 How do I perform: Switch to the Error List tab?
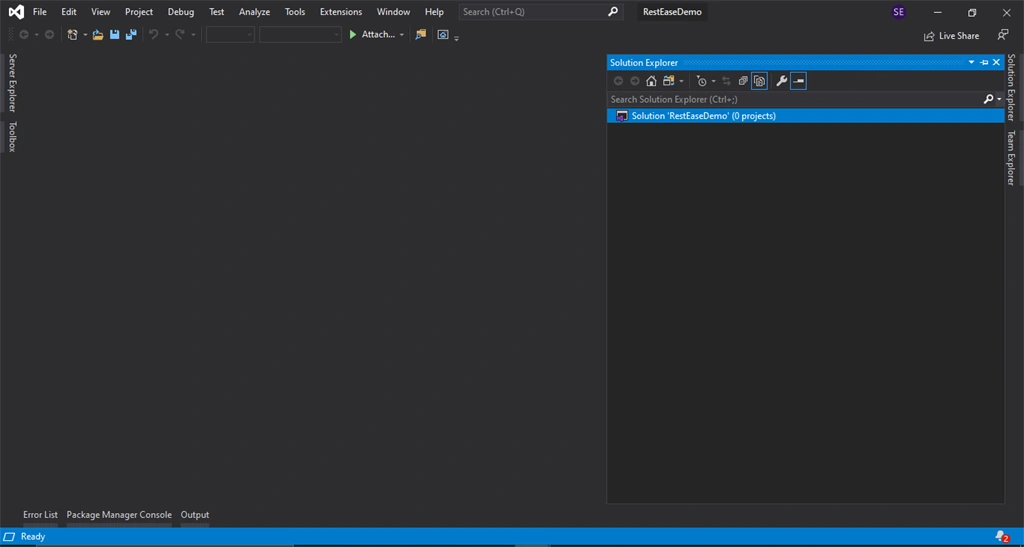[x=40, y=515]
